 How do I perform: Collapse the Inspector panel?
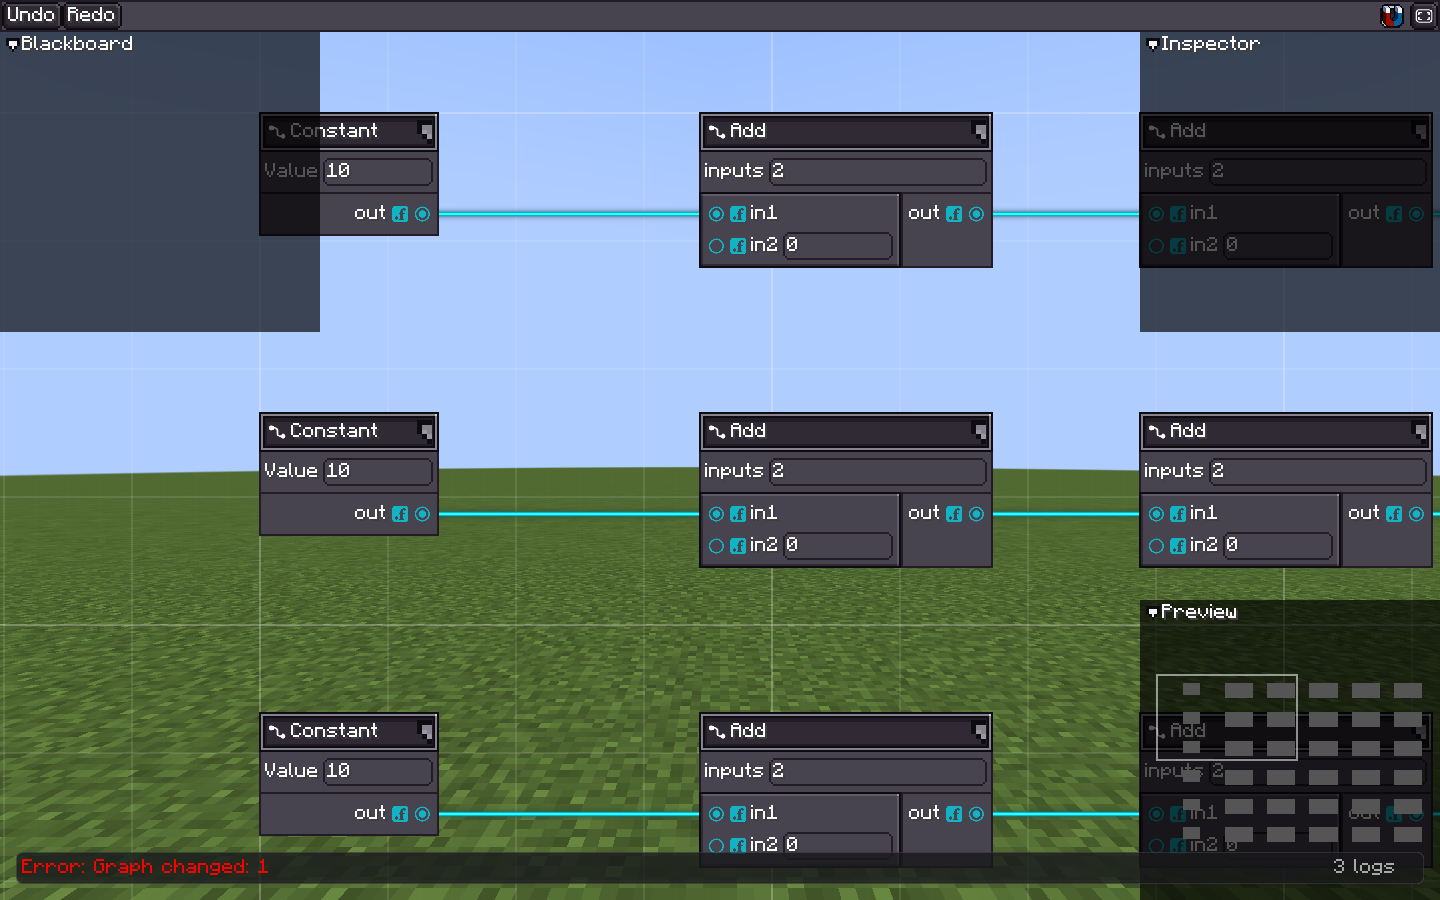pos(1152,44)
